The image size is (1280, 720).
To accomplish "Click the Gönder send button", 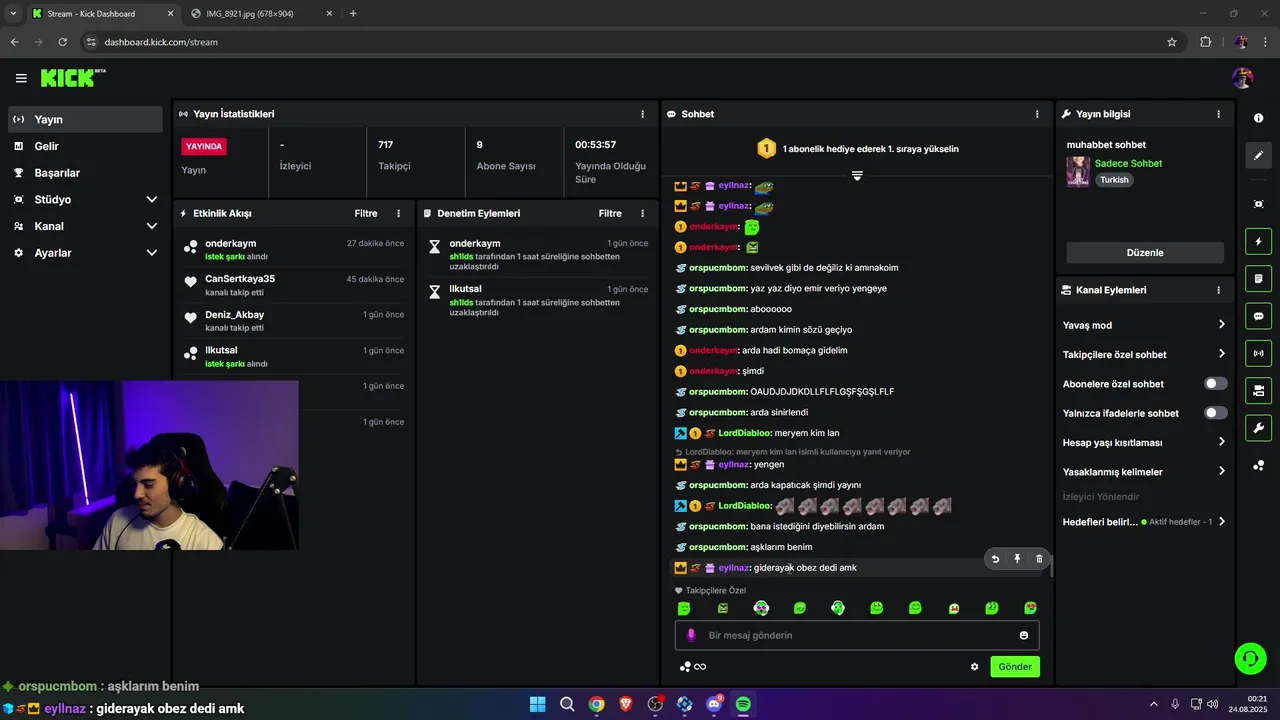I will 1015,667.
